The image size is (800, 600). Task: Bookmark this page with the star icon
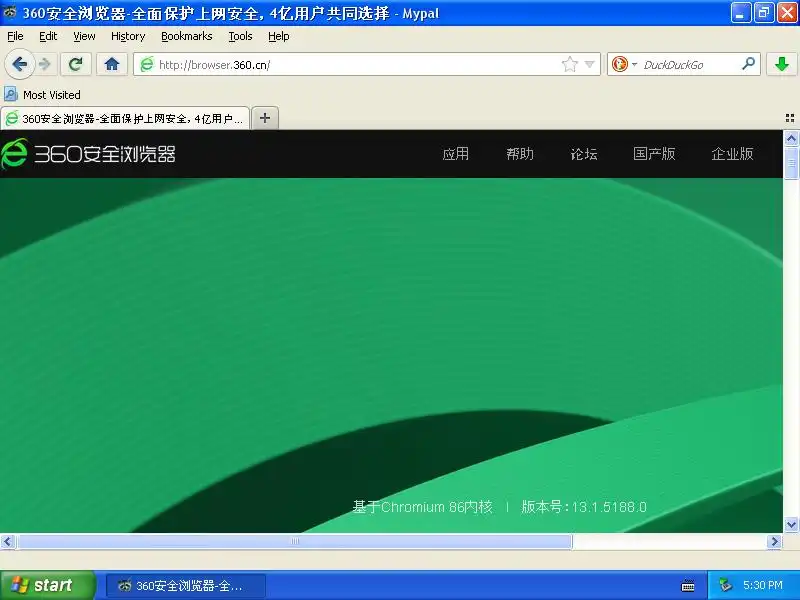tap(569, 64)
